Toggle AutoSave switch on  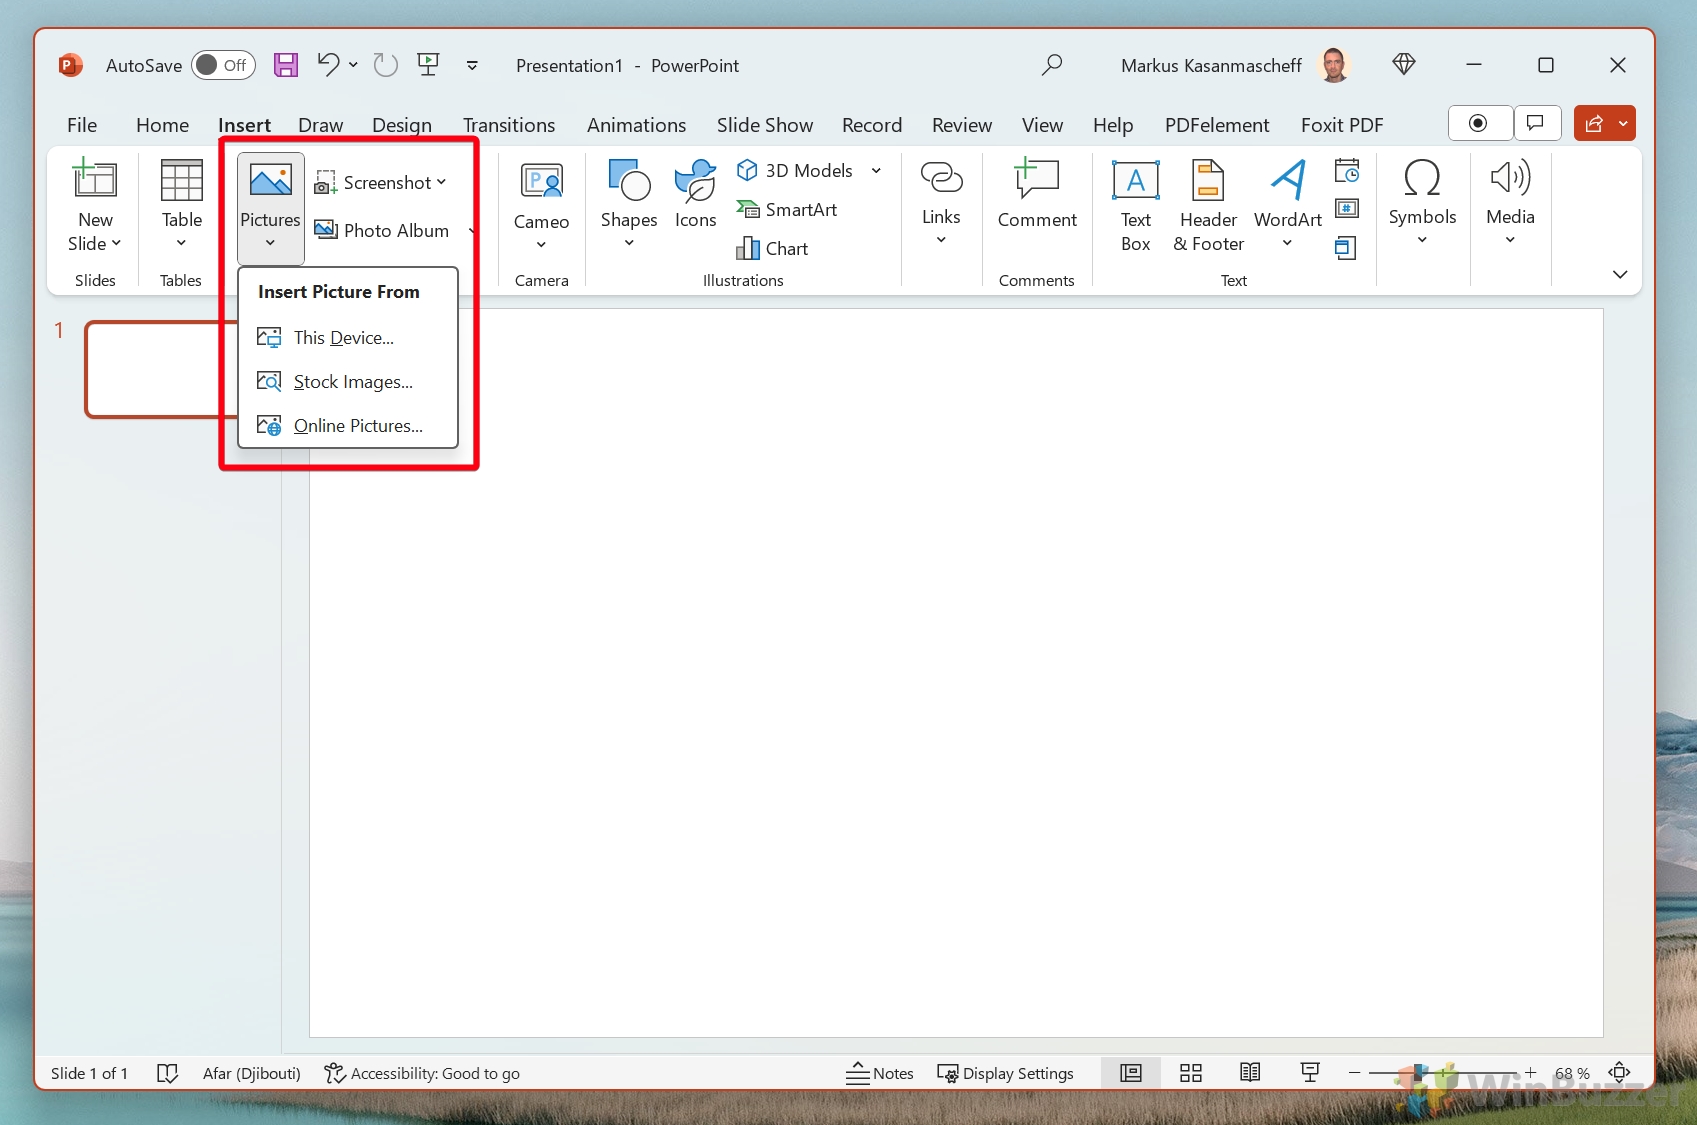click(223, 65)
